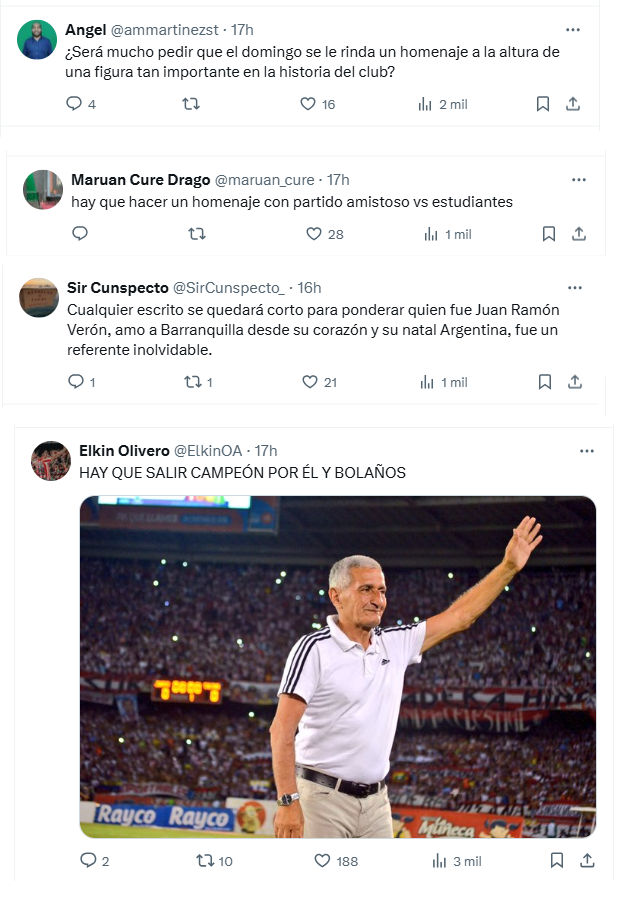Reply to Angel's tweet
Image resolution: width=622 pixels, height=900 pixels.
point(73,104)
